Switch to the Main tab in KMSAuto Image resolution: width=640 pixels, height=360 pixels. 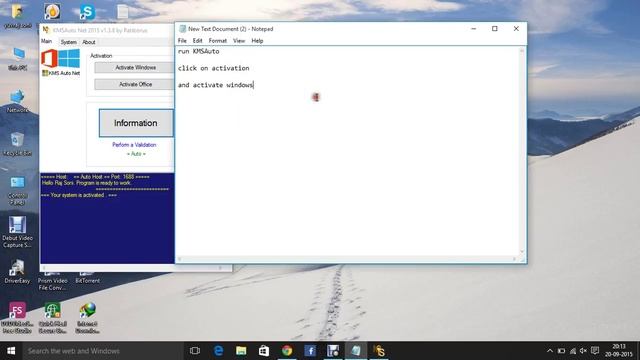[47, 42]
